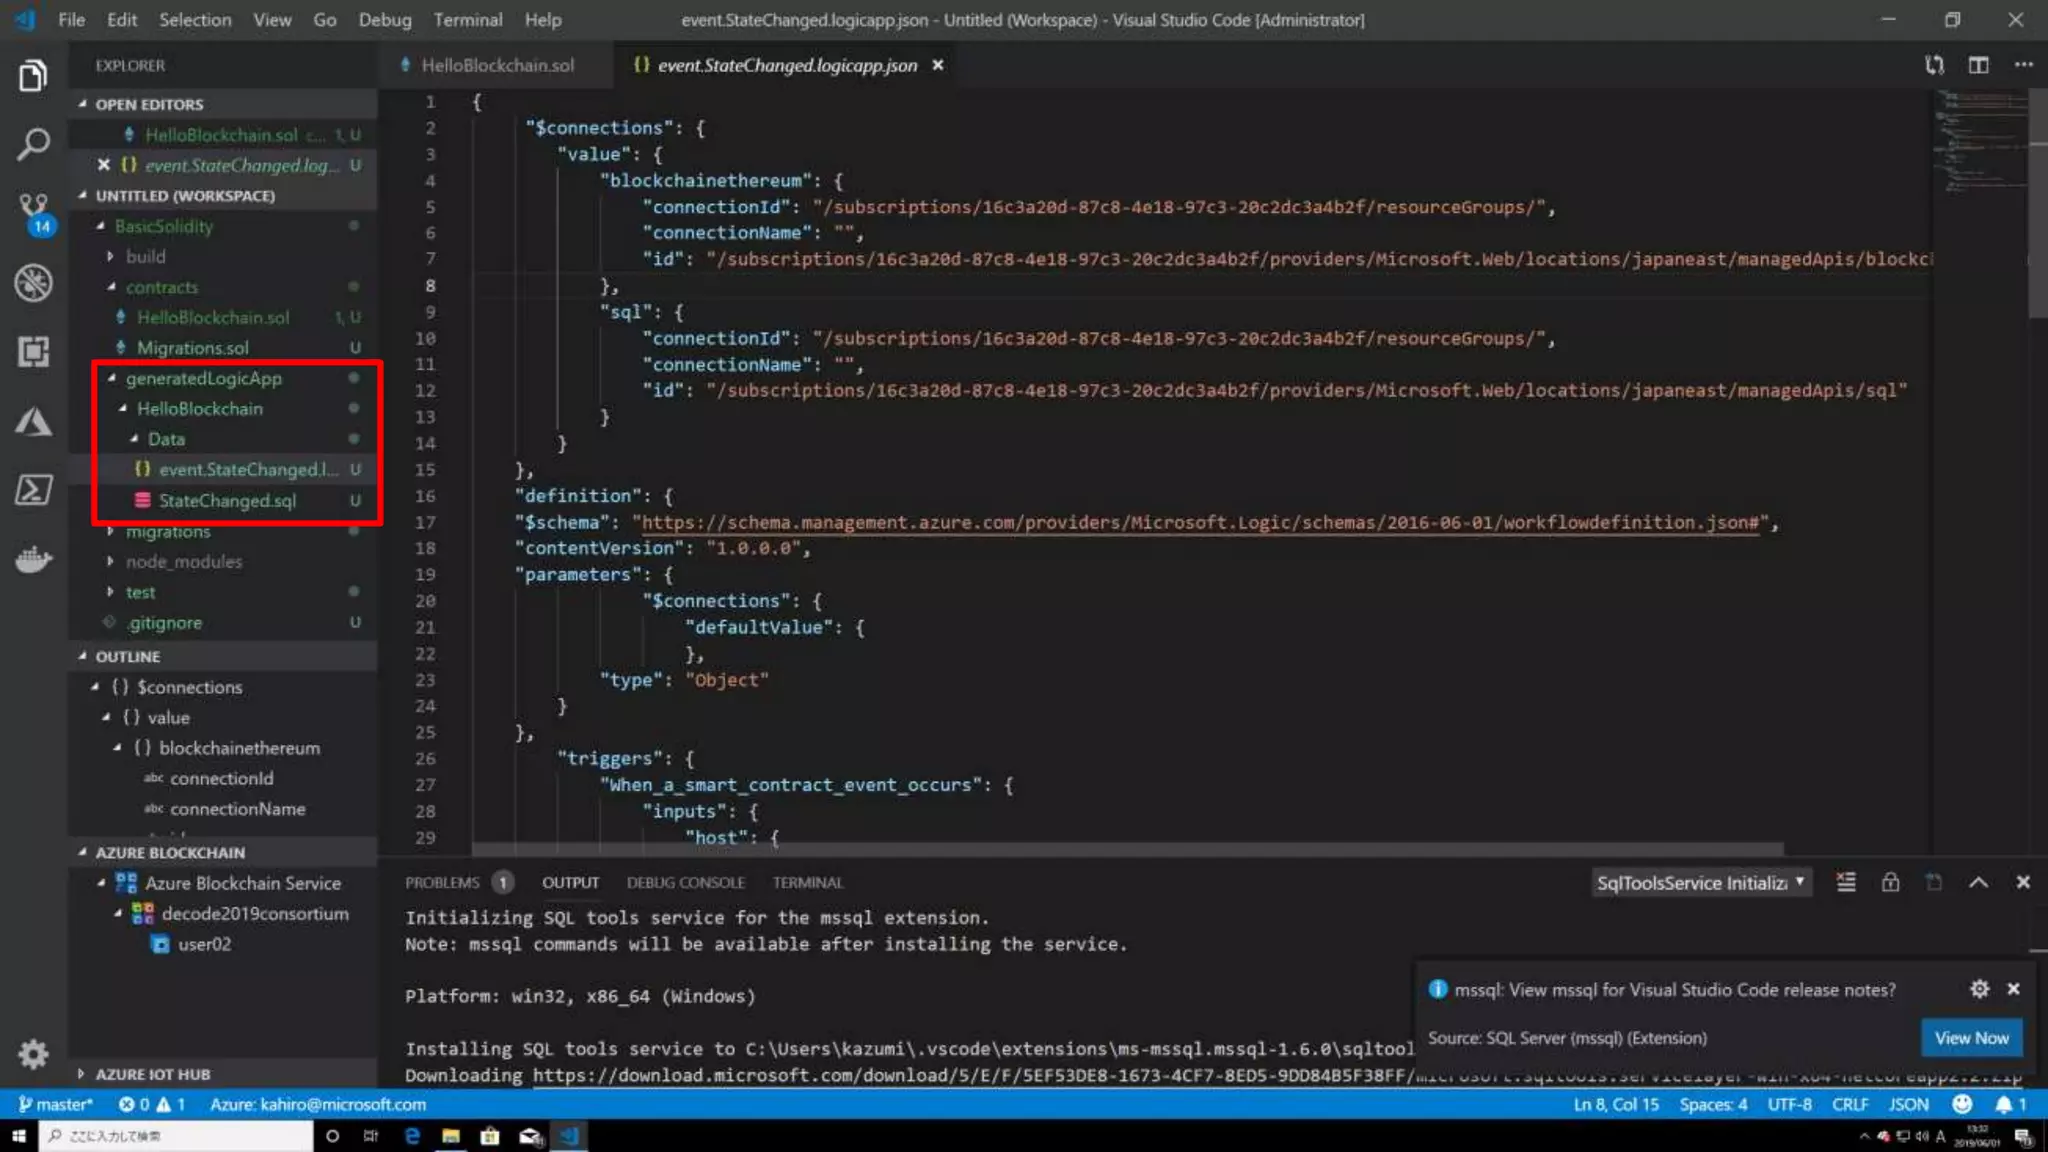Expand the node_modules folder
Image resolution: width=2048 pixels, height=1152 pixels.
183,561
